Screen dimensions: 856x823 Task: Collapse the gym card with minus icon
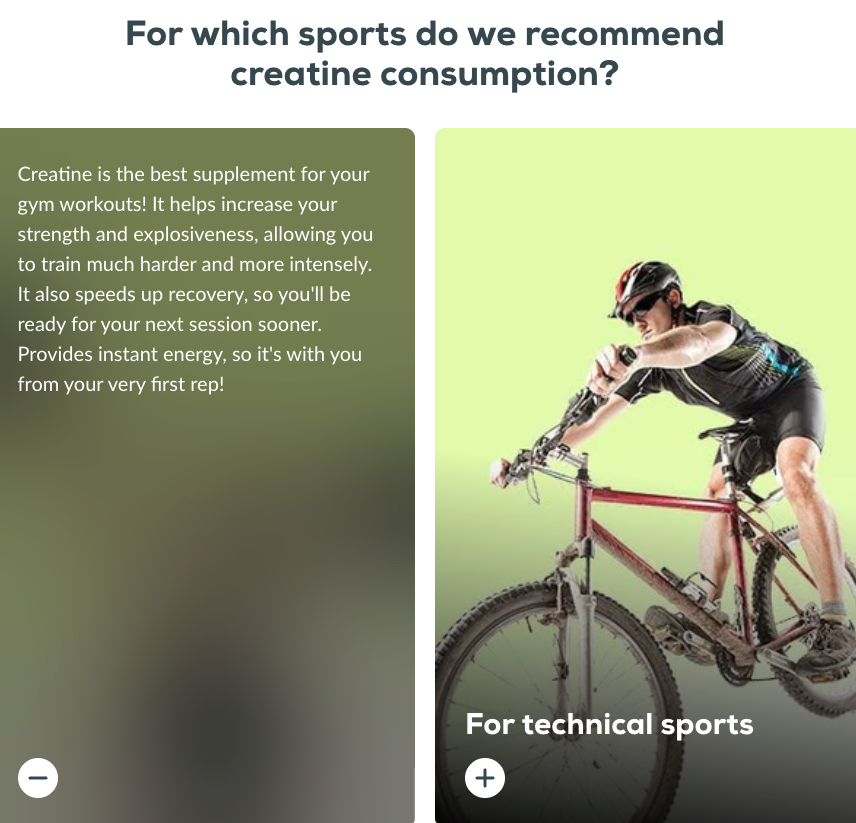point(38,778)
